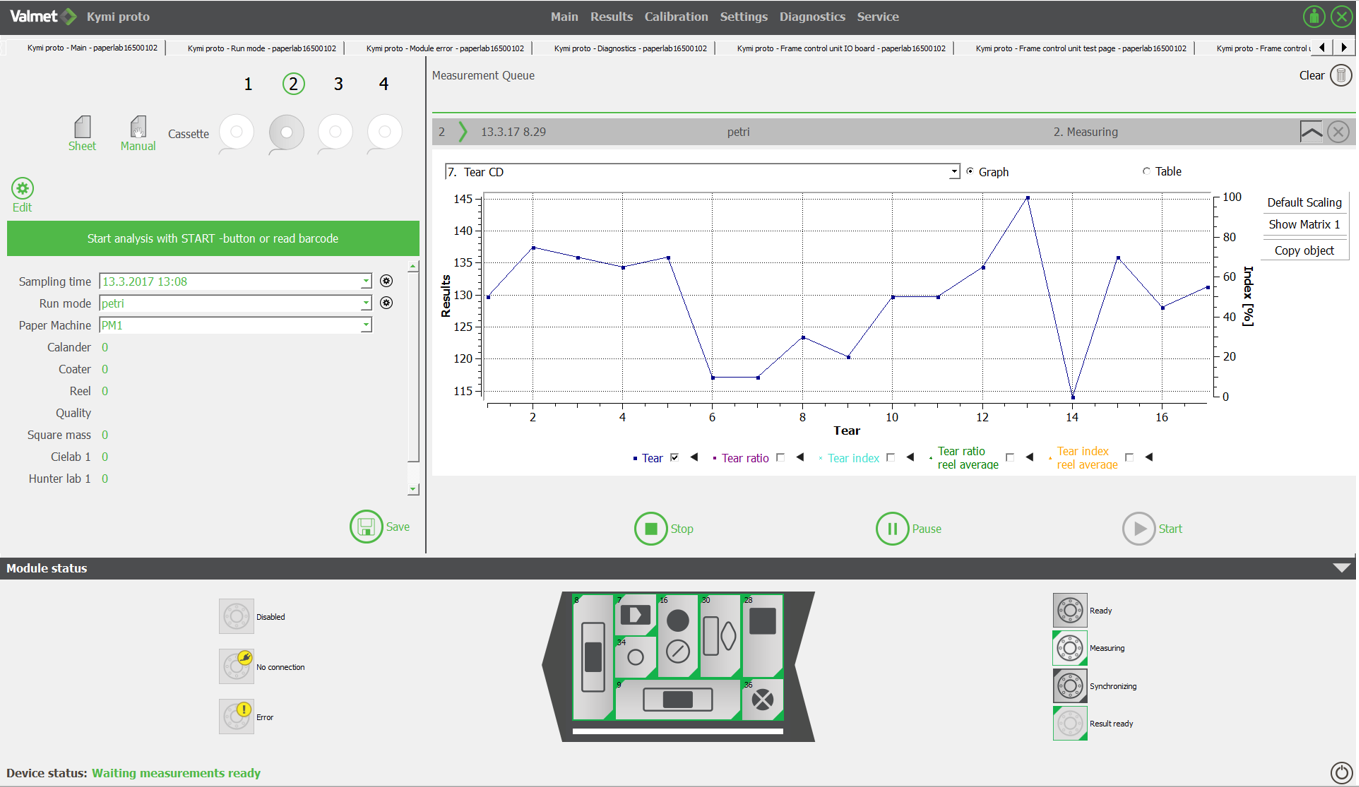Screen dimensions: 1359x787
Task: Open the Calibration menu
Action: tap(676, 17)
